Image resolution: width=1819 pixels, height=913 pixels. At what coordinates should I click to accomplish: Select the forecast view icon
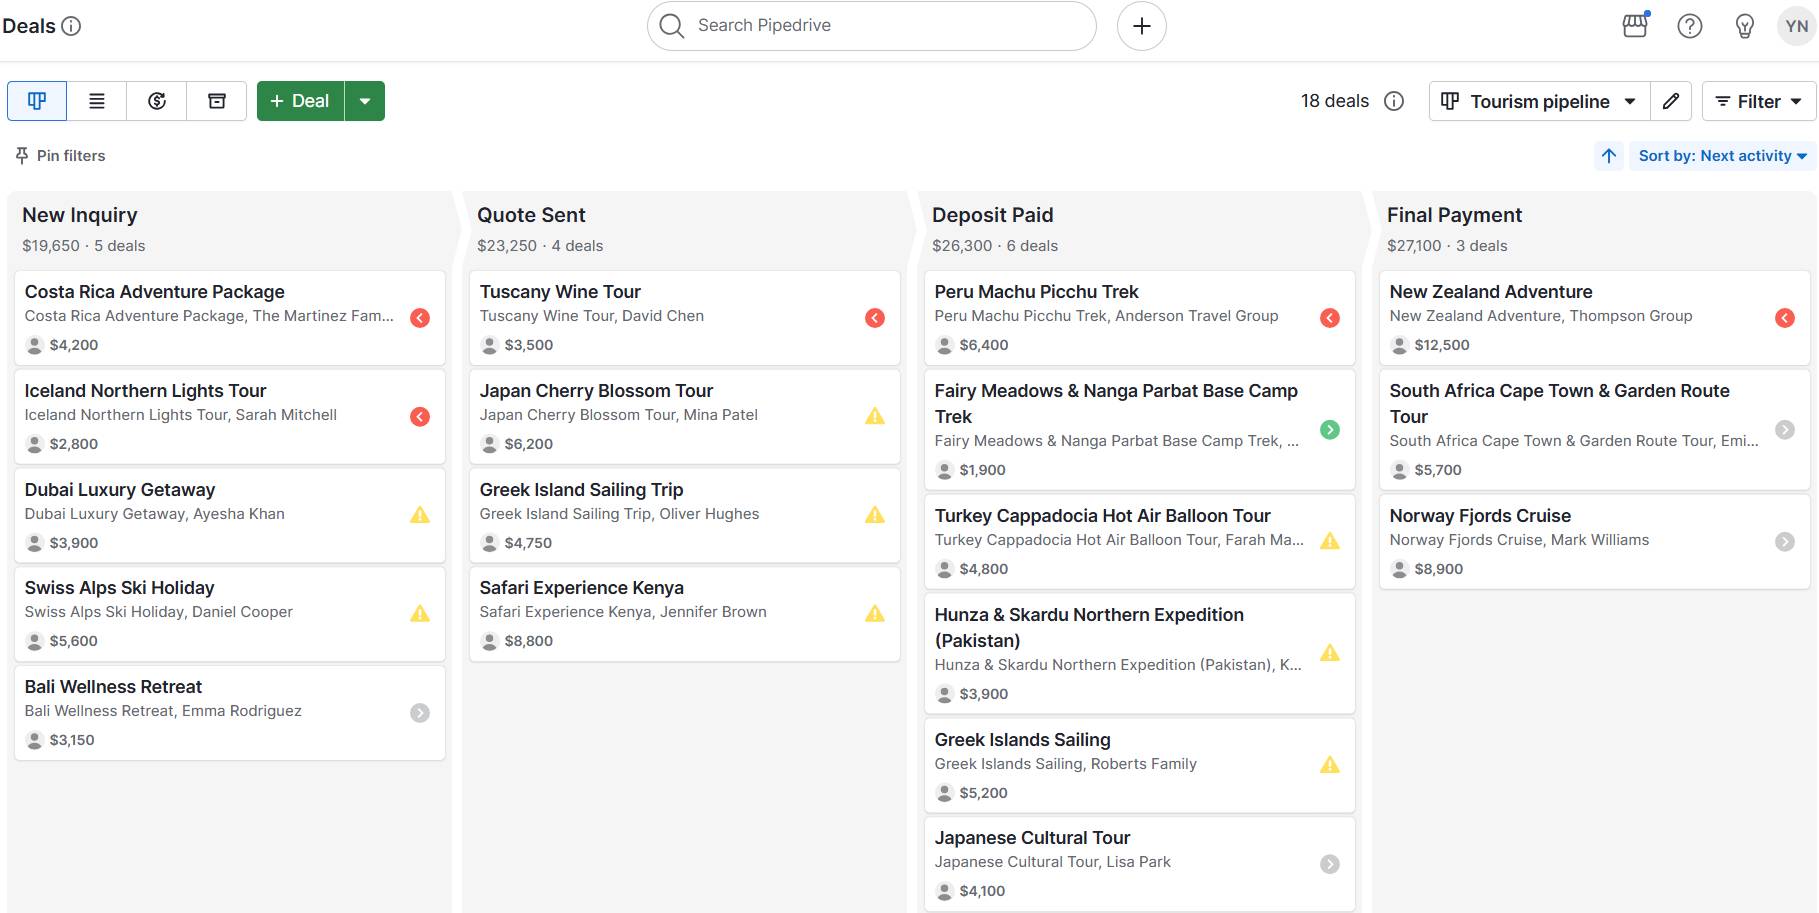click(x=156, y=100)
